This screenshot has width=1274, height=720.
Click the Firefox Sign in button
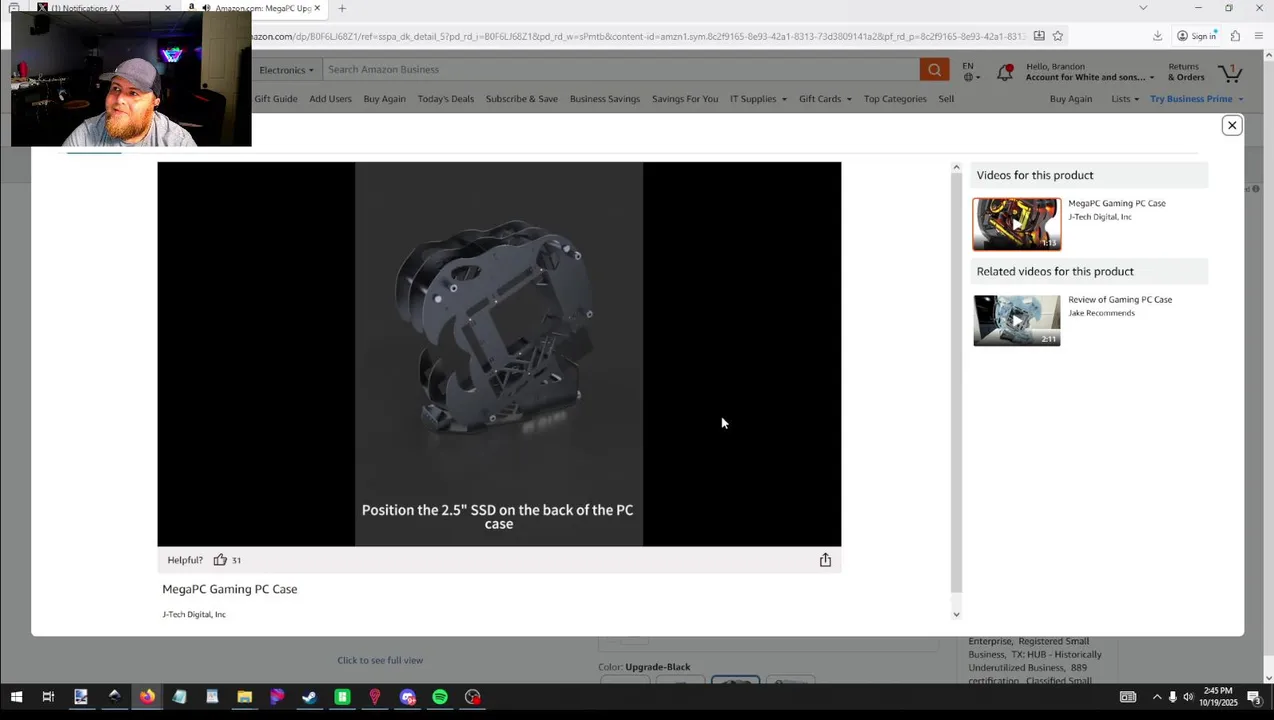(x=1196, y=36)
